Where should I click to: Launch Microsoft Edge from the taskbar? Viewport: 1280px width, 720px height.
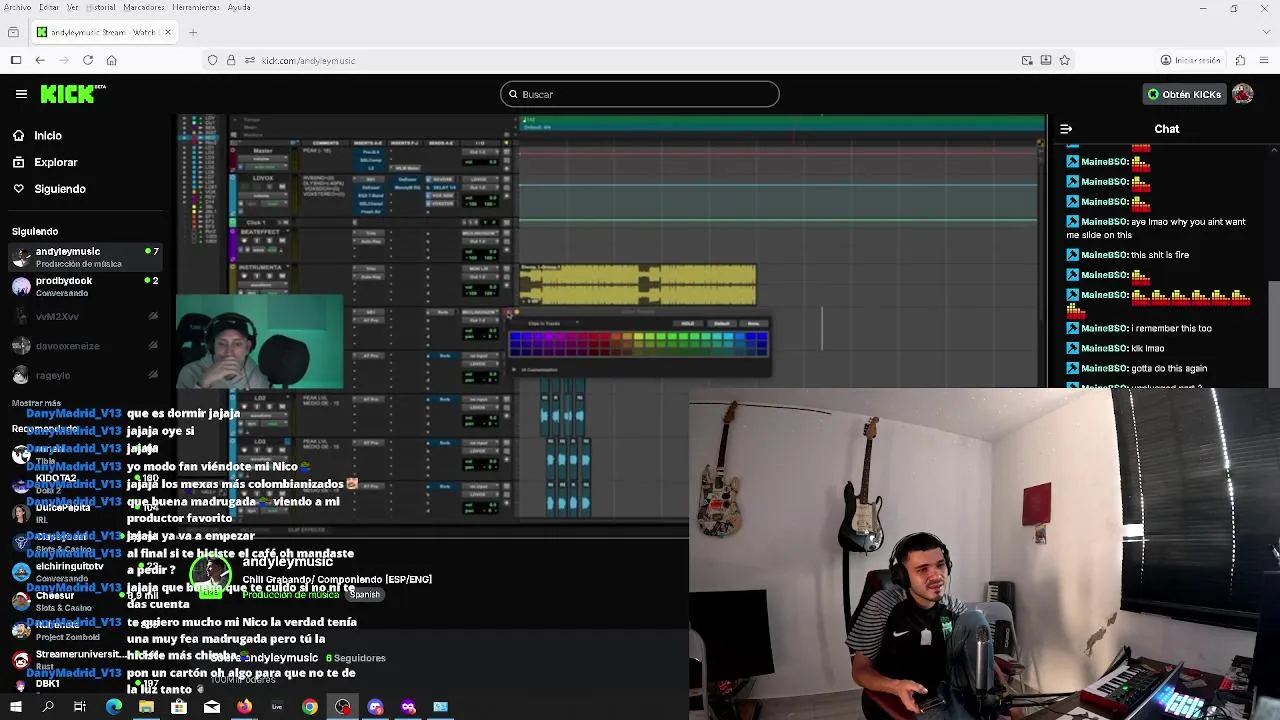(113, 707)
